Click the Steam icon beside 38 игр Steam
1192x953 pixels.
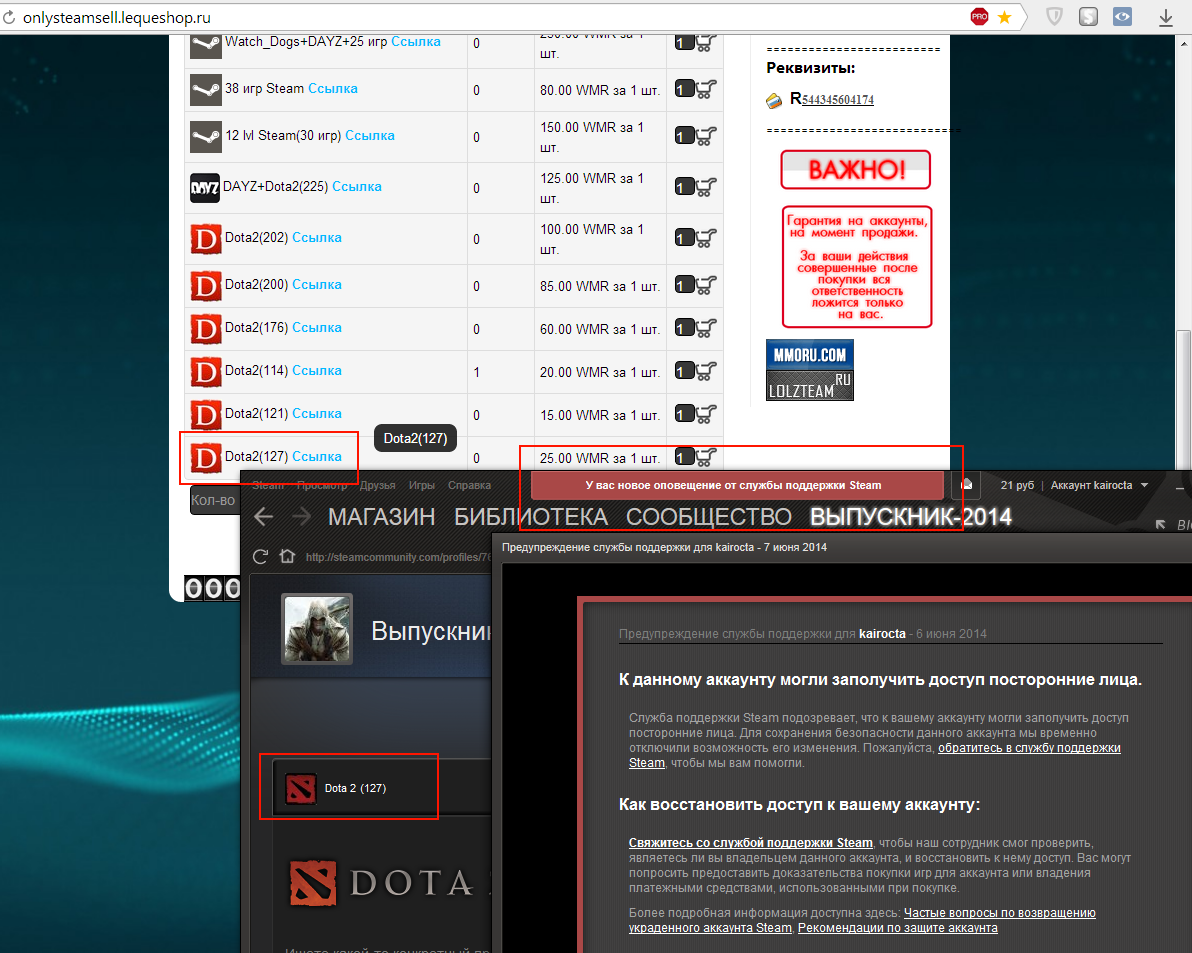click(205, 90)
